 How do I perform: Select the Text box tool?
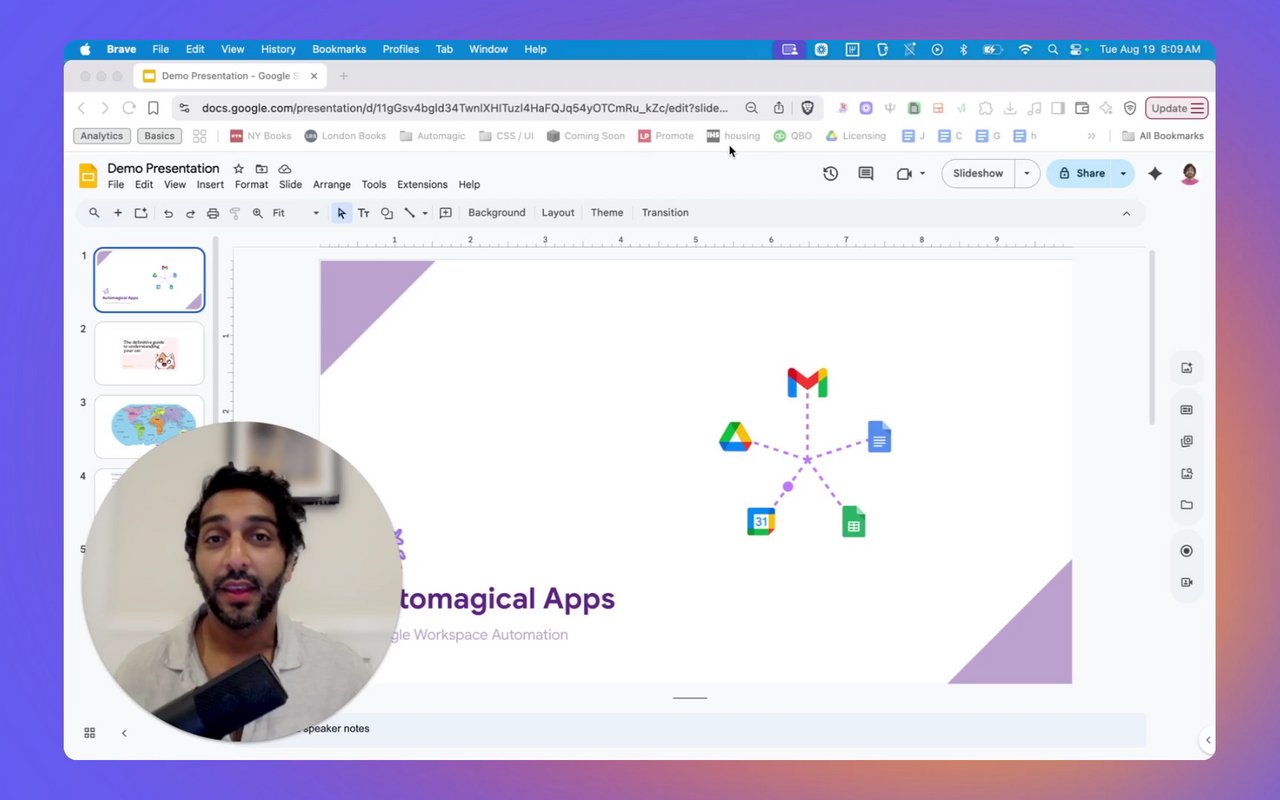pos(364,213)
